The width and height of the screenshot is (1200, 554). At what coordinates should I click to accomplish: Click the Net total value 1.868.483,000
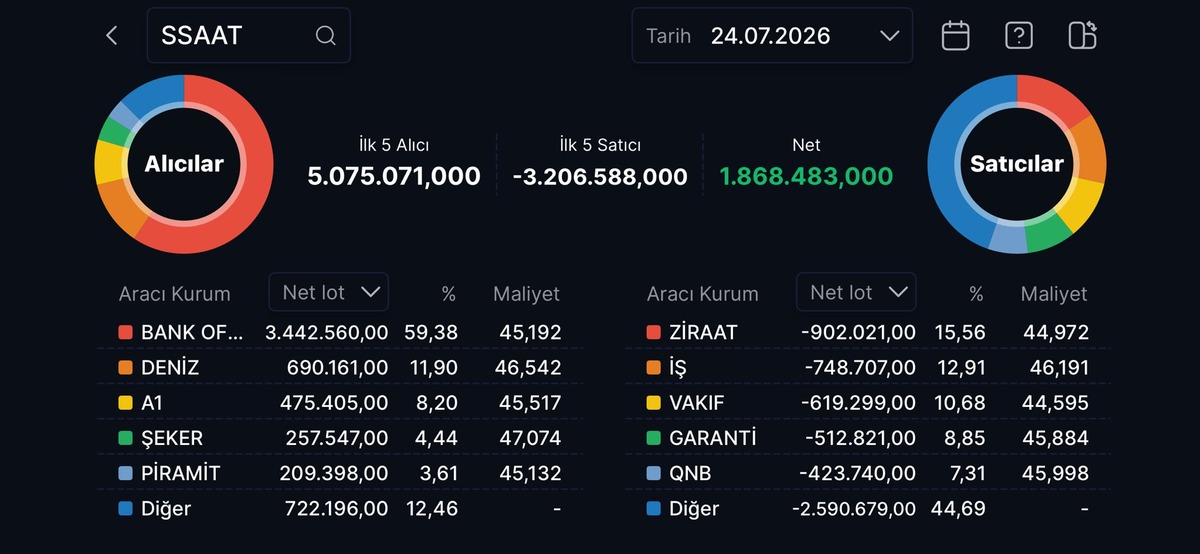pos(806,177)
